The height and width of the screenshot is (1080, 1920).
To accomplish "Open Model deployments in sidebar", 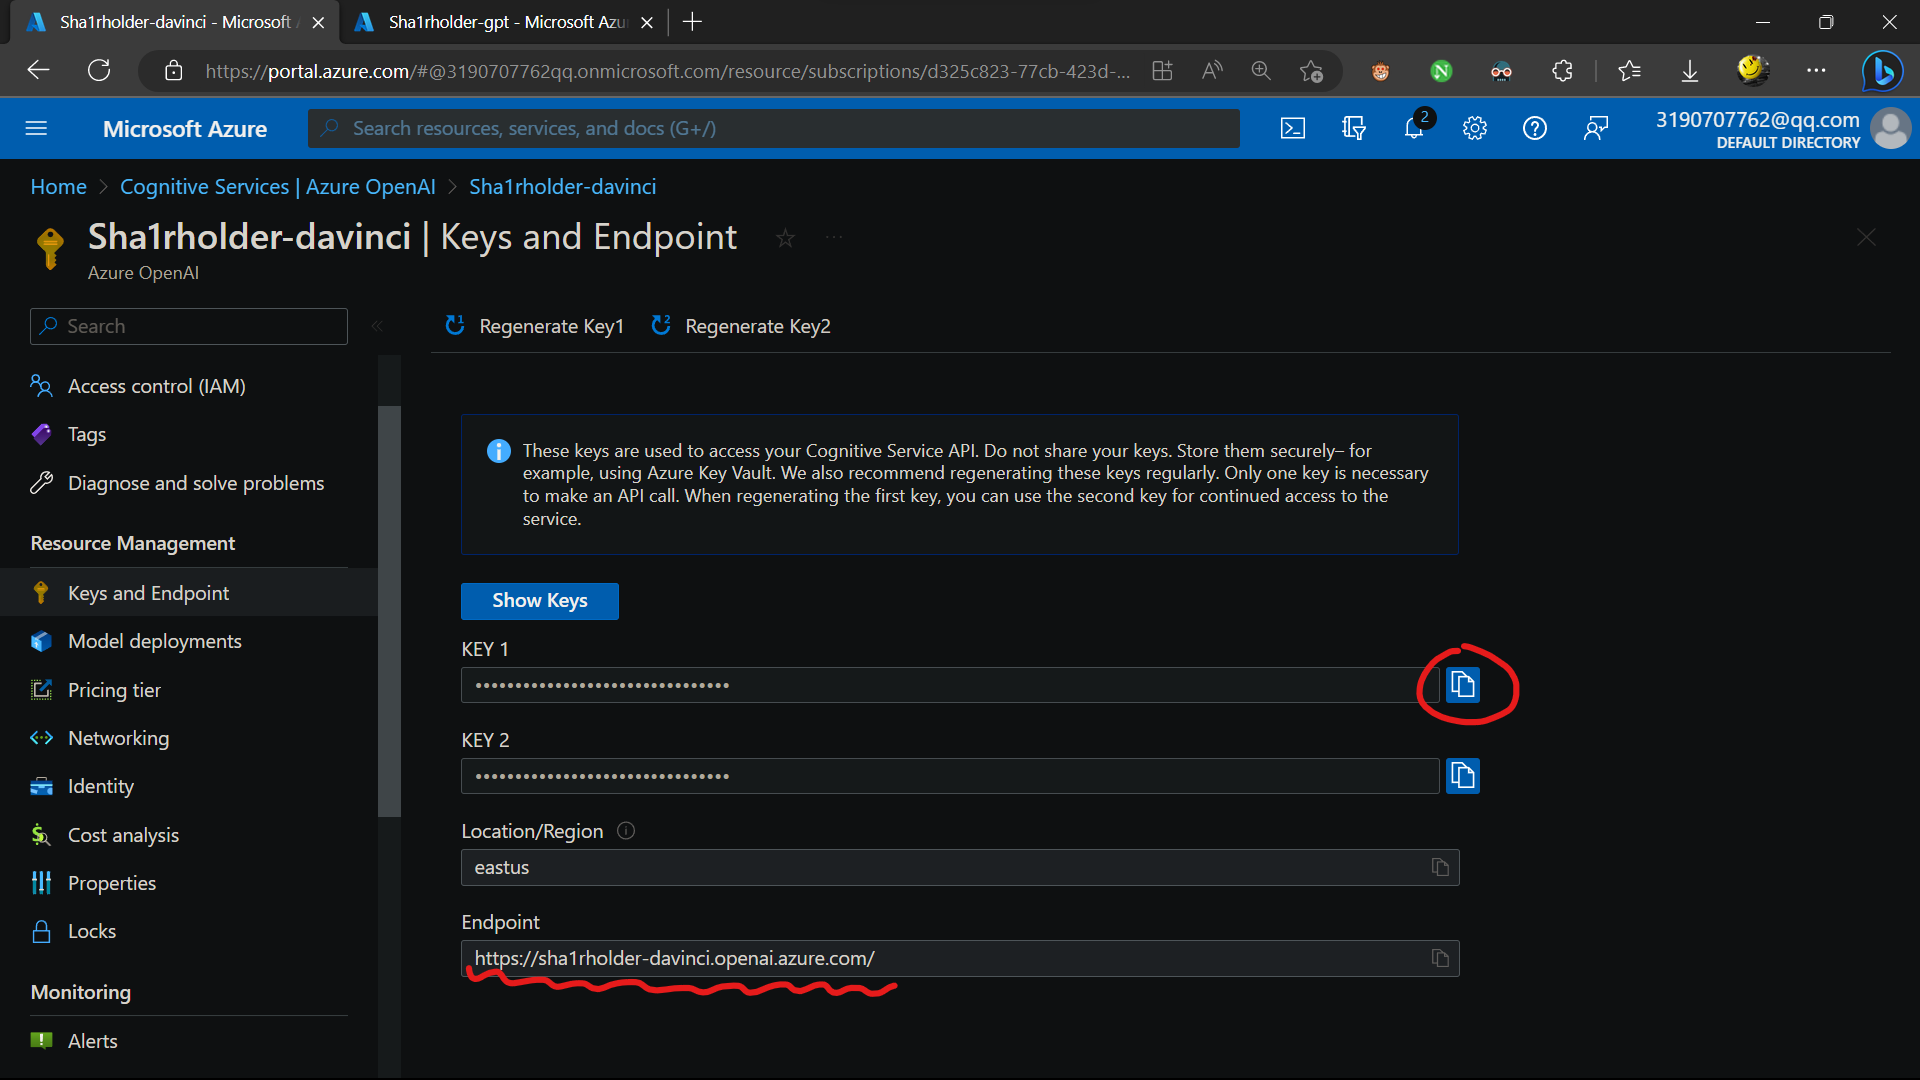I will coord(154,641).
